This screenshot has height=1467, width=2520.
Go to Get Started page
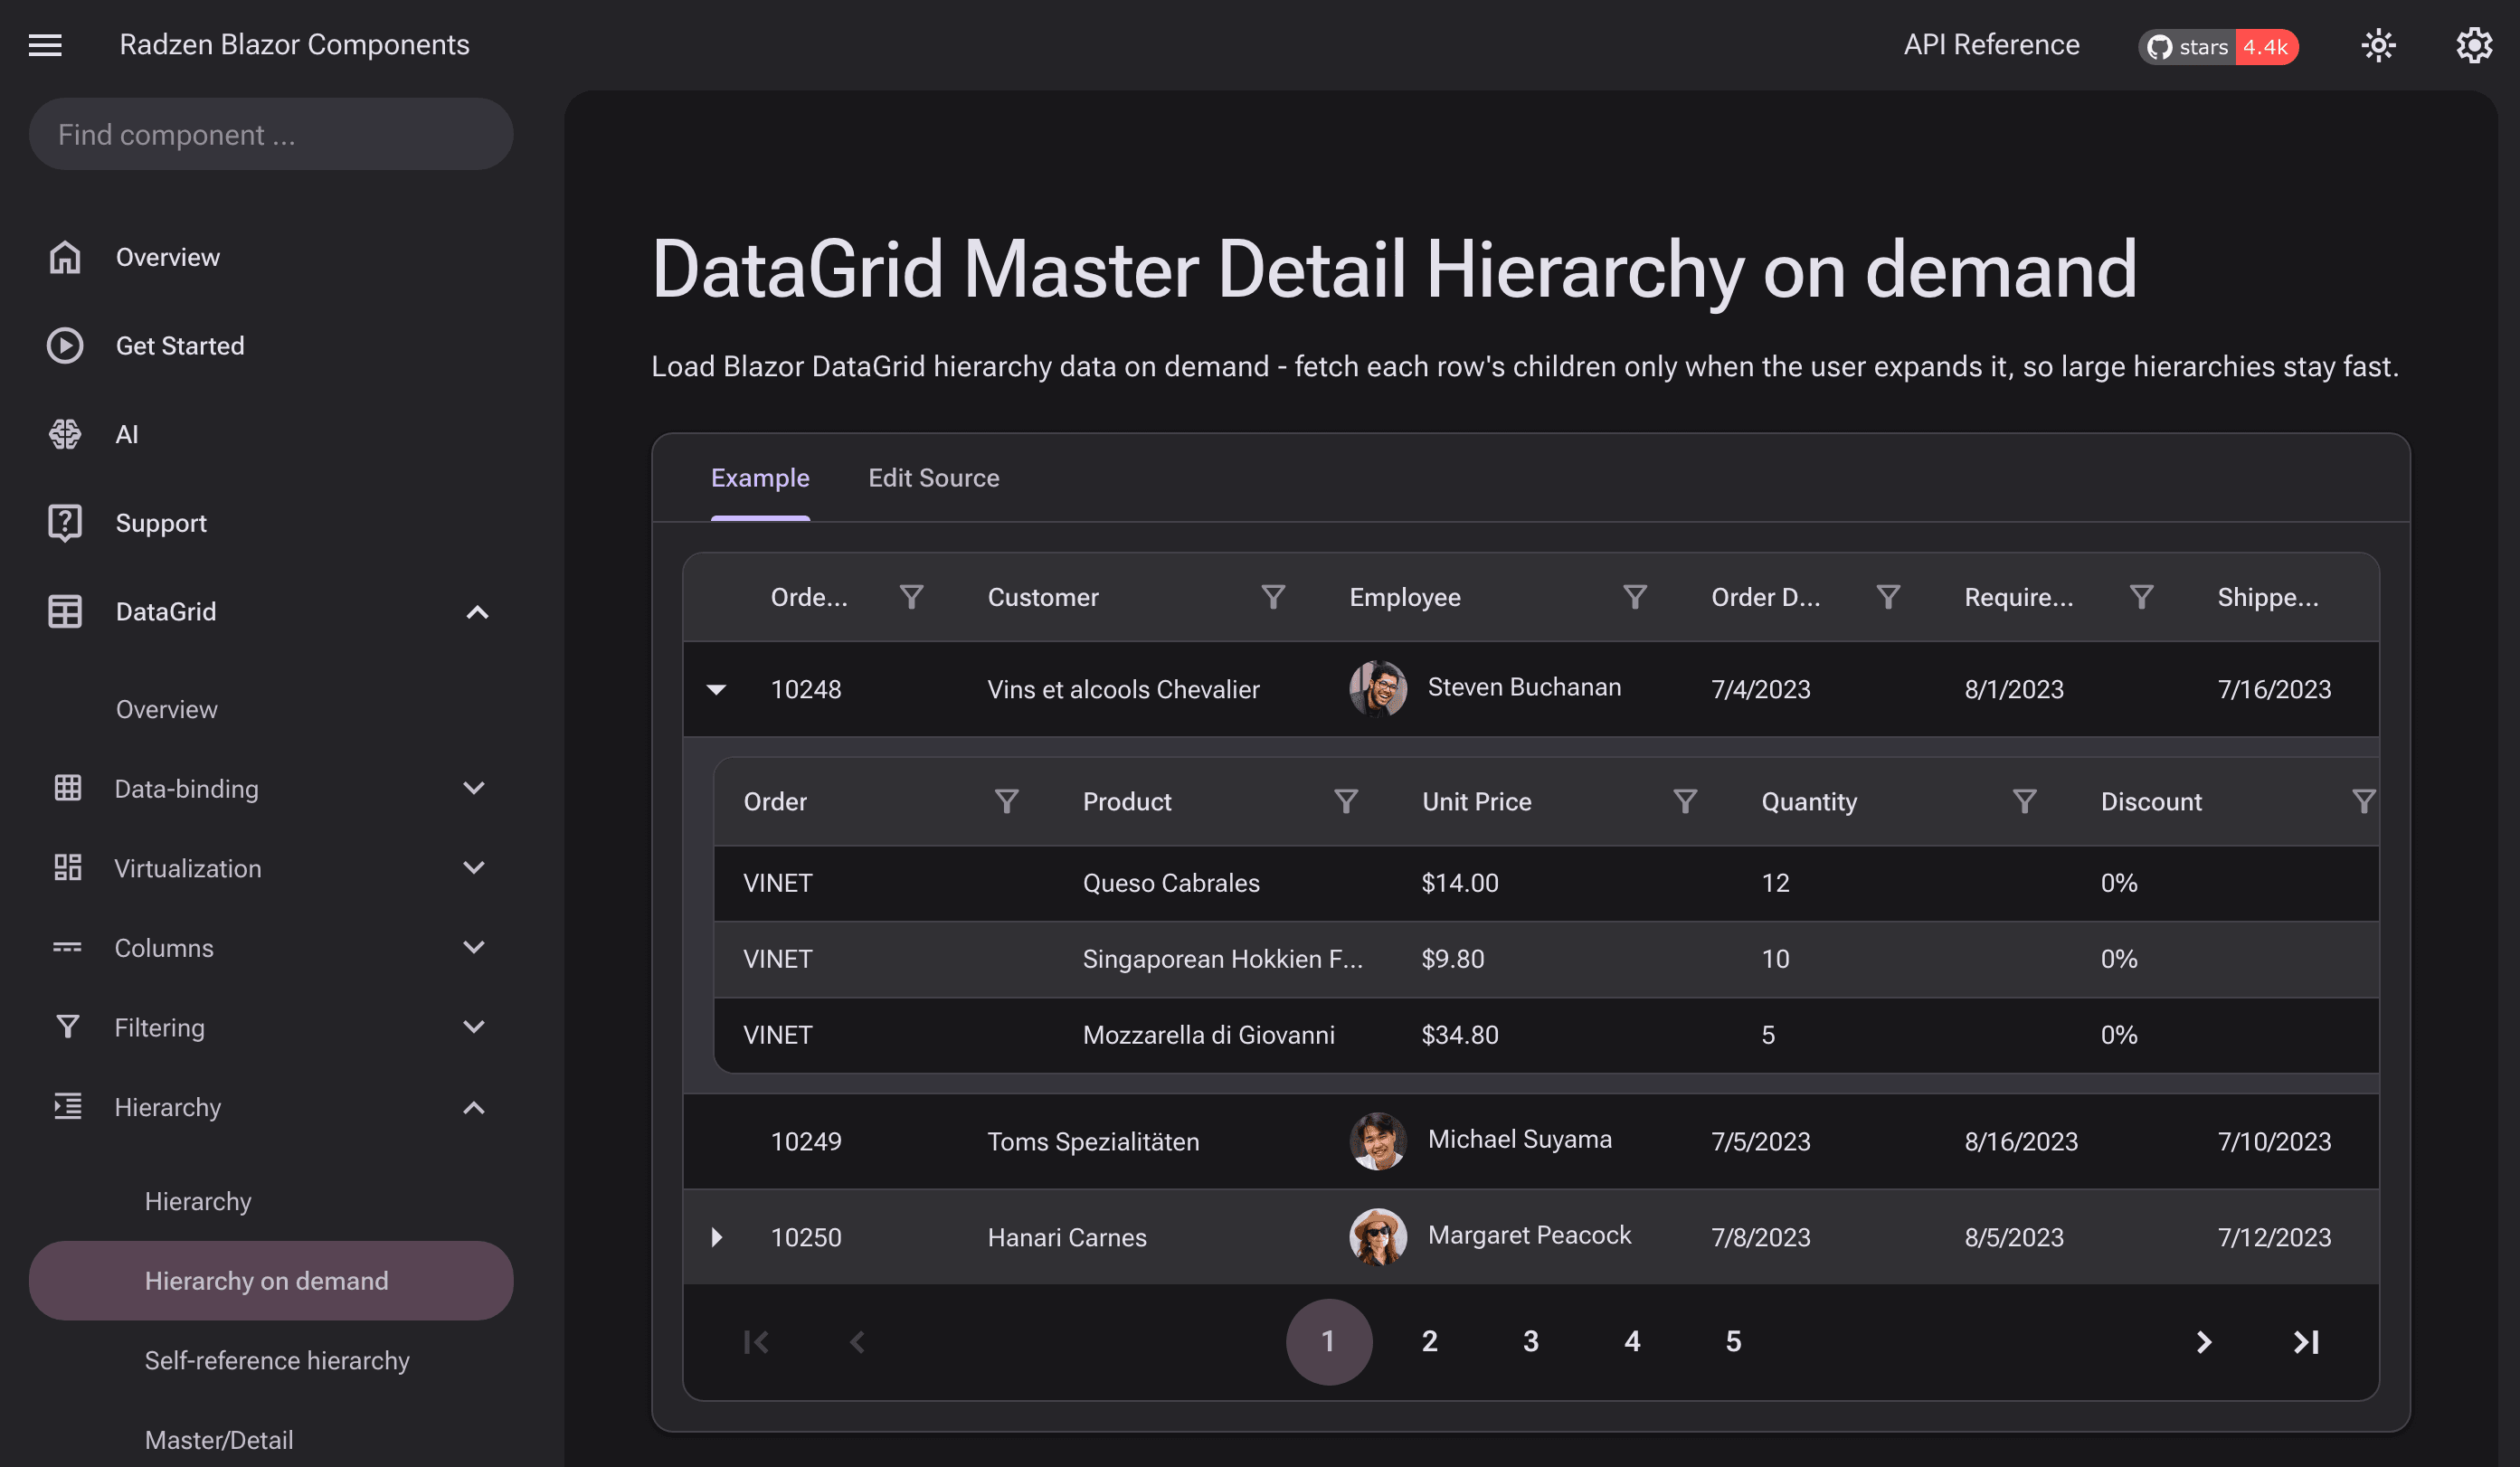point(271,346)
